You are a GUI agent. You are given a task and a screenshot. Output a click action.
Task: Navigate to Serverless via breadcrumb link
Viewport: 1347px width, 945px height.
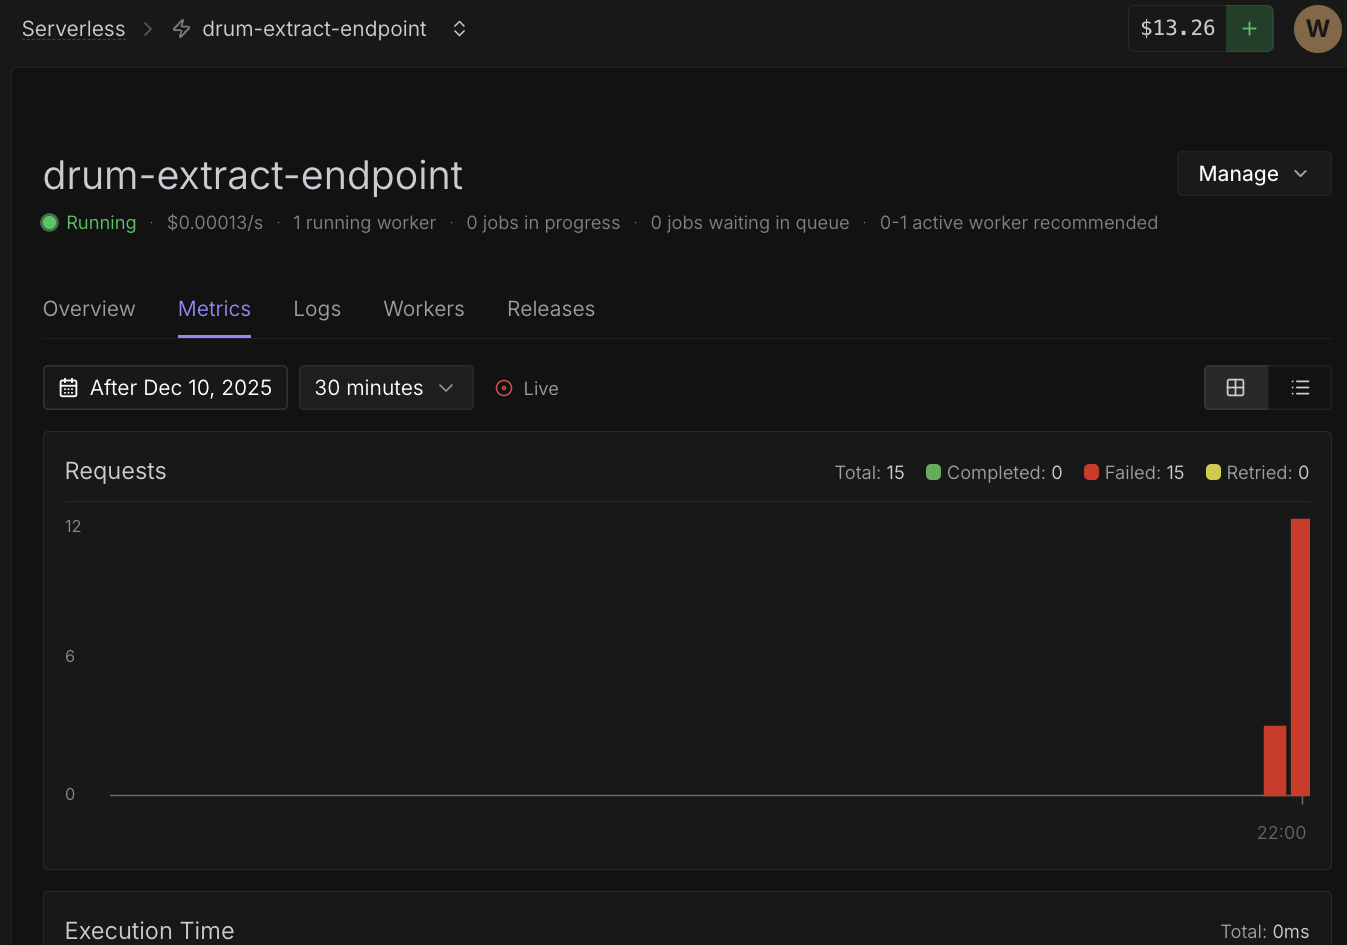pos(73,28)
